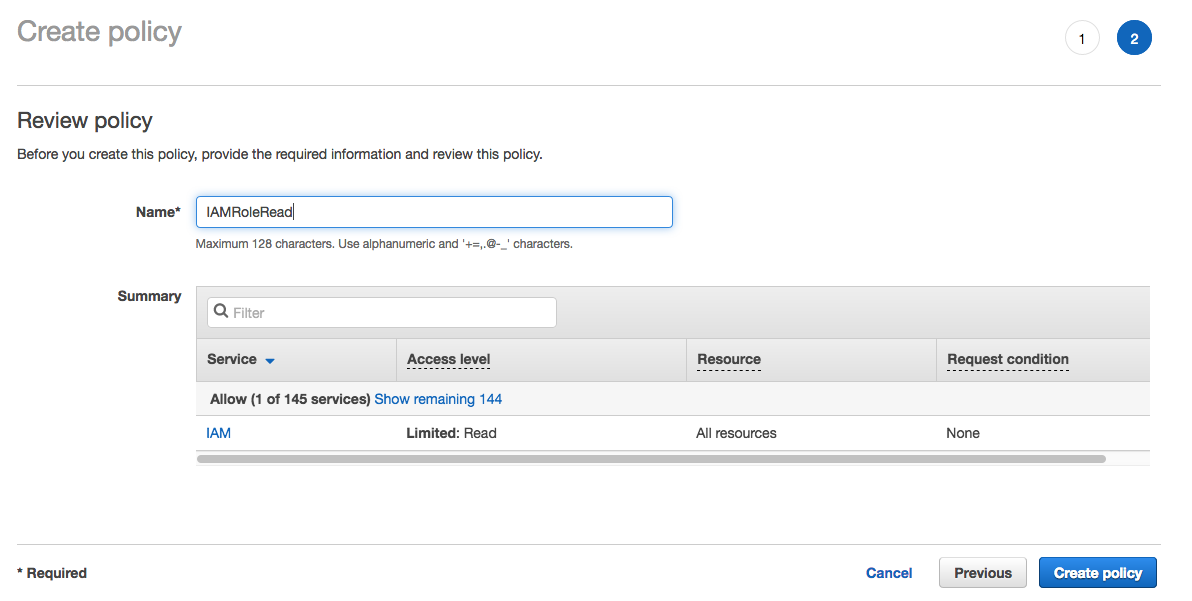The width and height of the screenshot is (1192, 601).
Task: Click the Create policy button
Action: coord(1098,573)
